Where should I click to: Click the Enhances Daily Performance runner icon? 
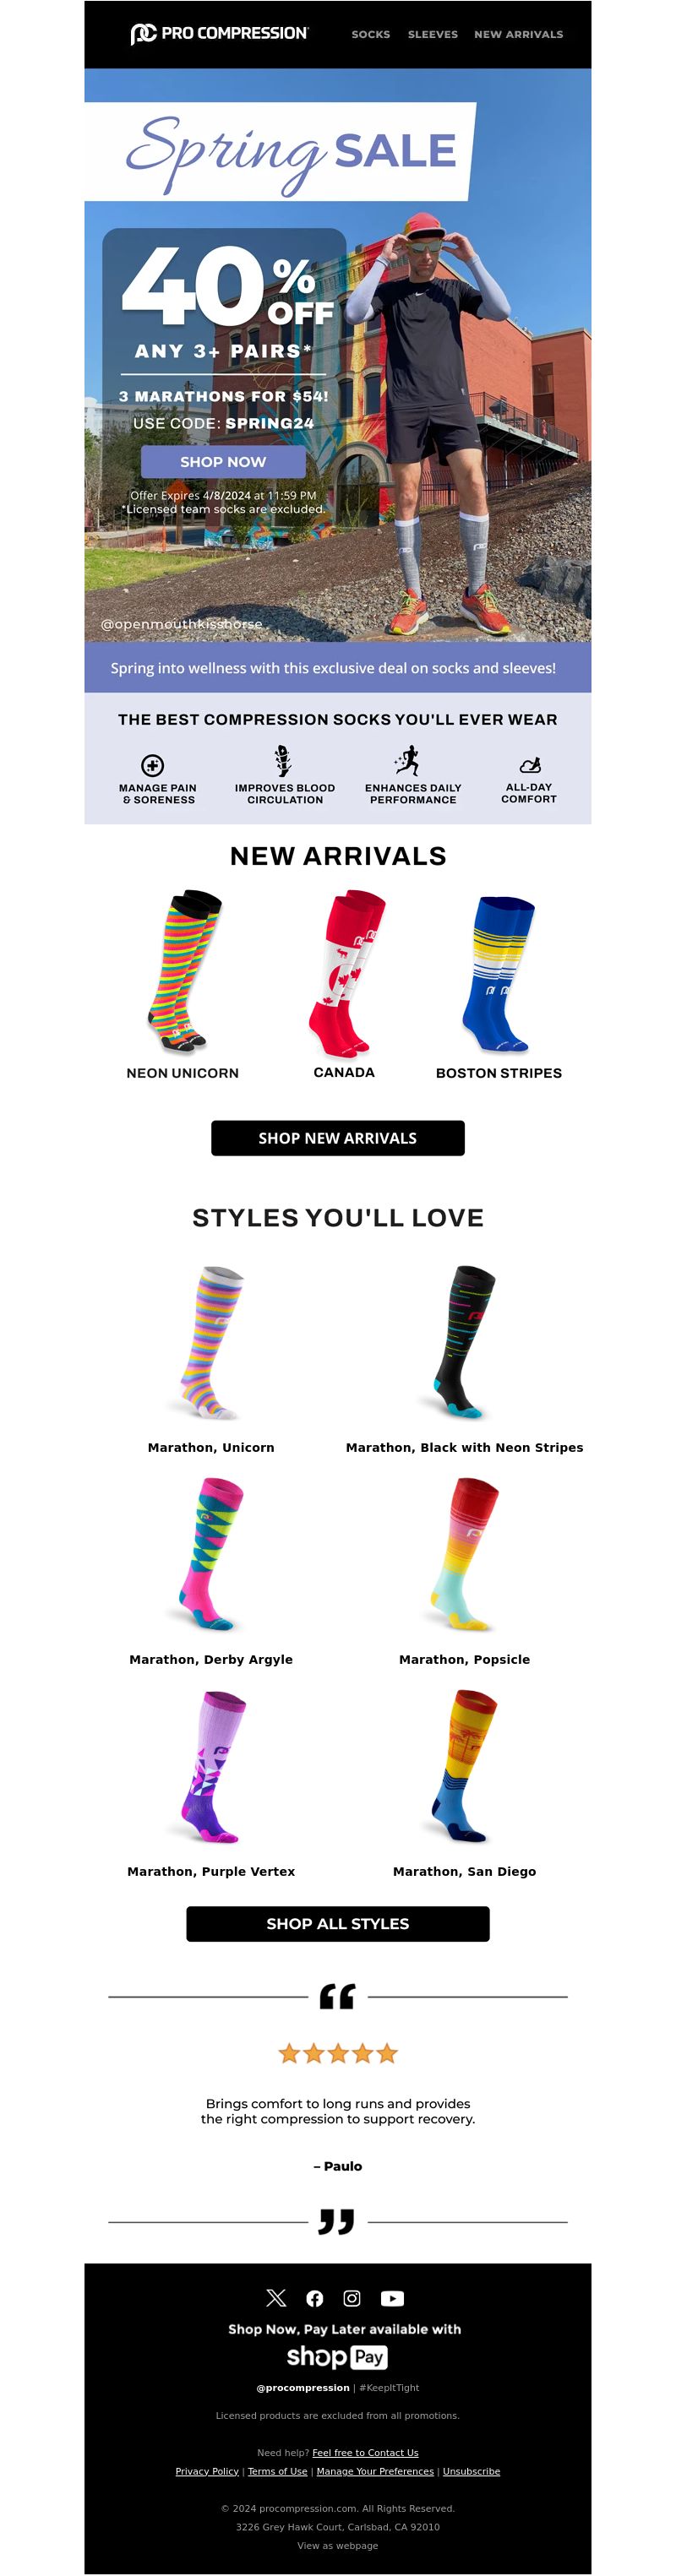(407, 761)
